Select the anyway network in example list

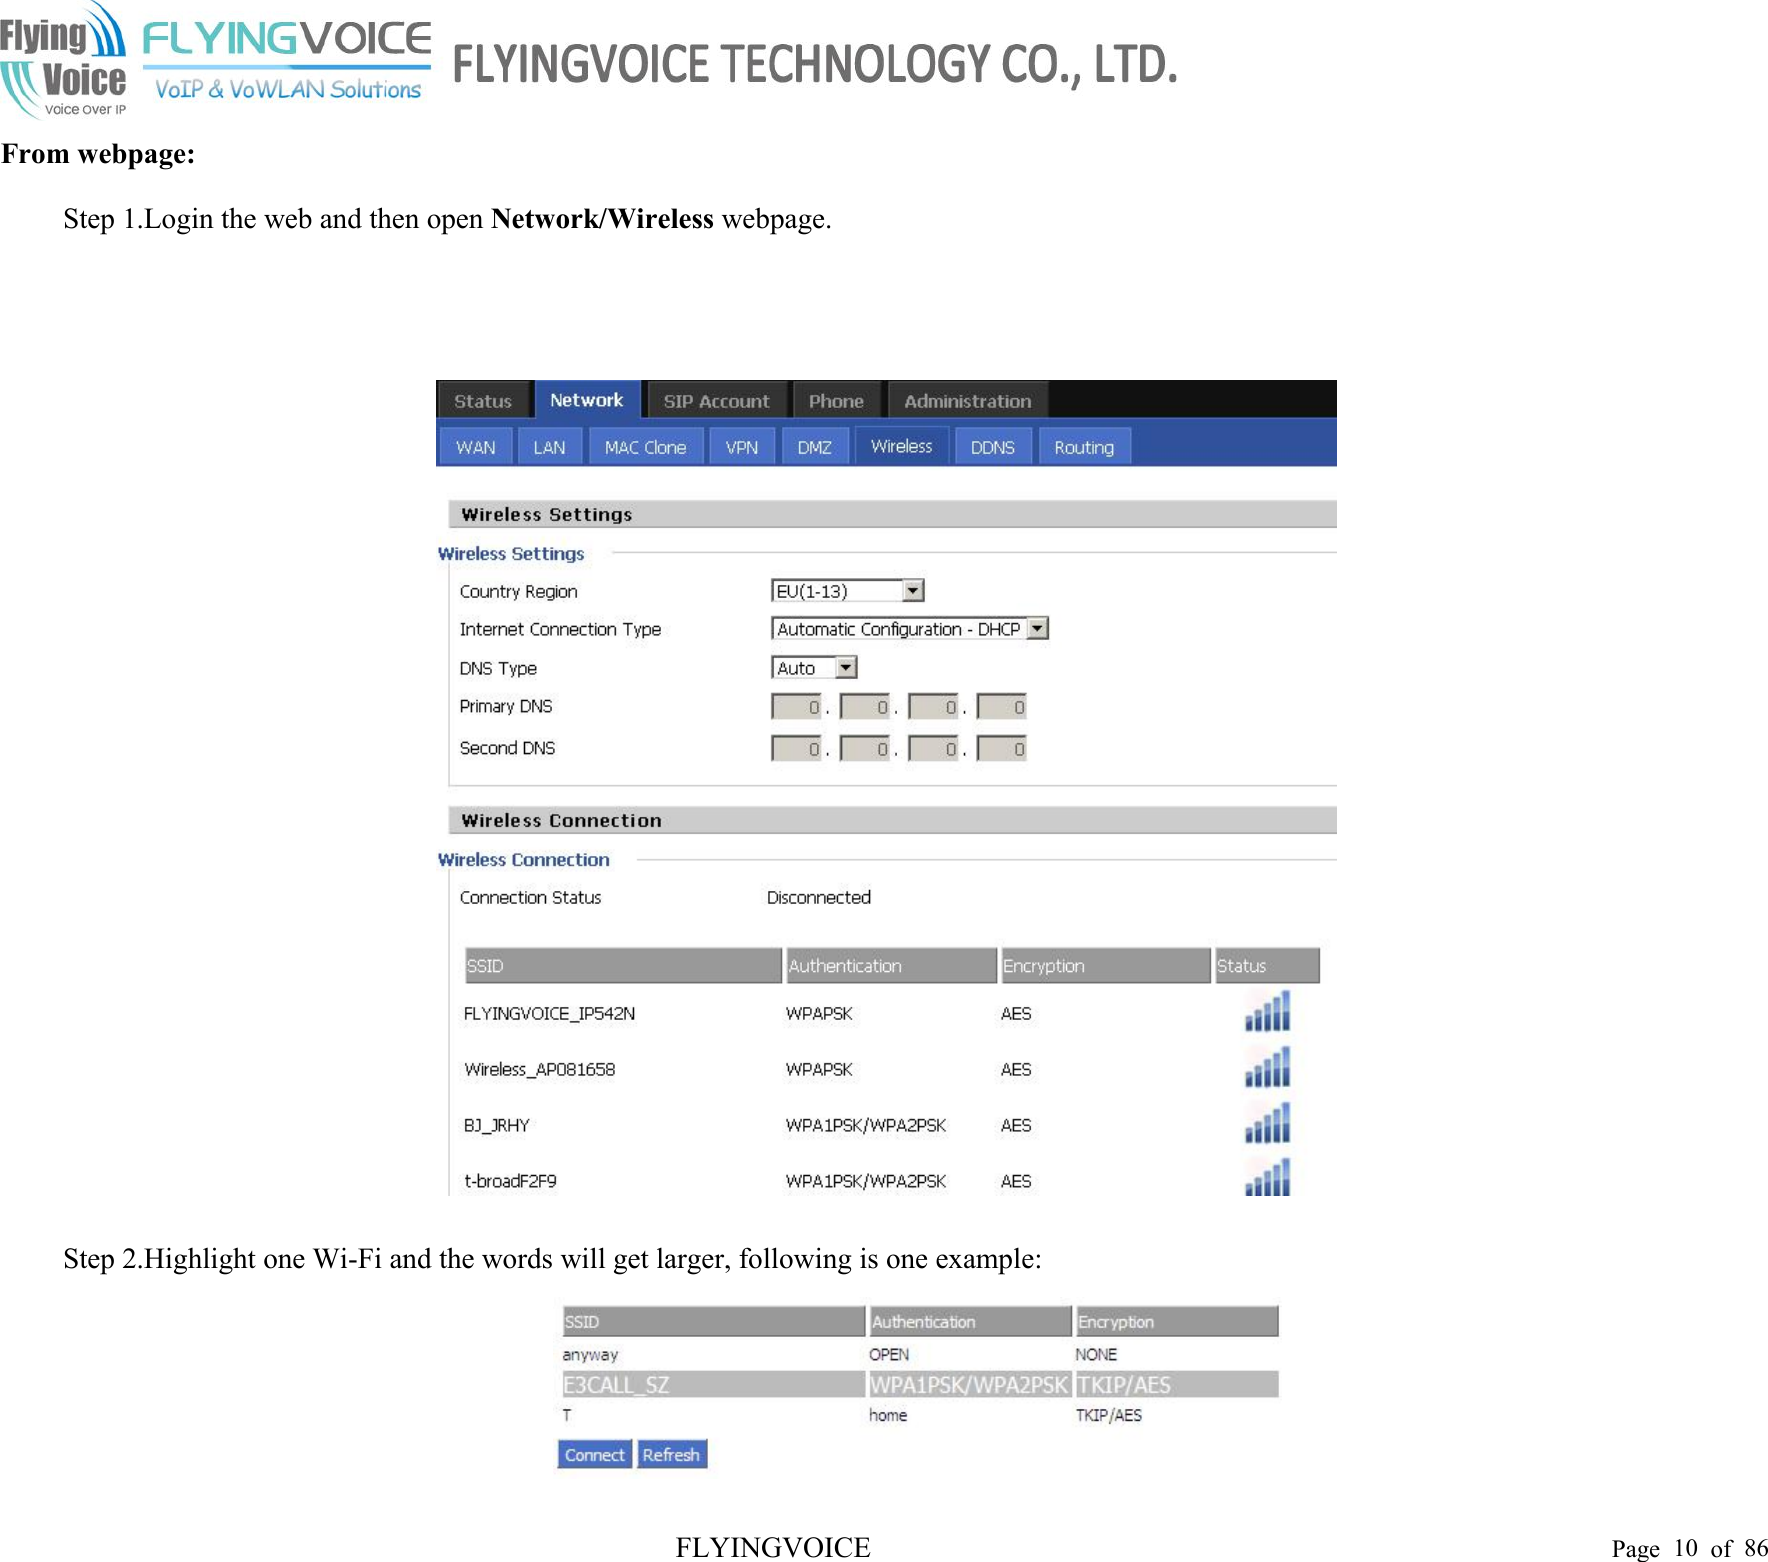click(920, 1354)
